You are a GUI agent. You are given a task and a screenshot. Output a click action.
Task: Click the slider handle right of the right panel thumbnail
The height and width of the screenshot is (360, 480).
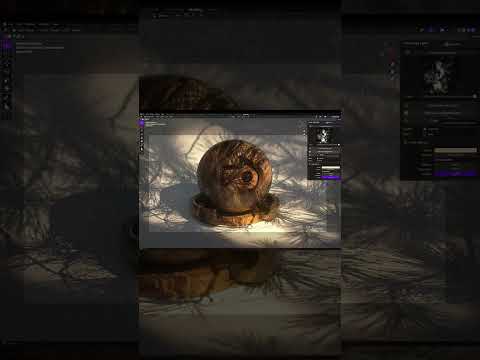[x=475, y=96]
